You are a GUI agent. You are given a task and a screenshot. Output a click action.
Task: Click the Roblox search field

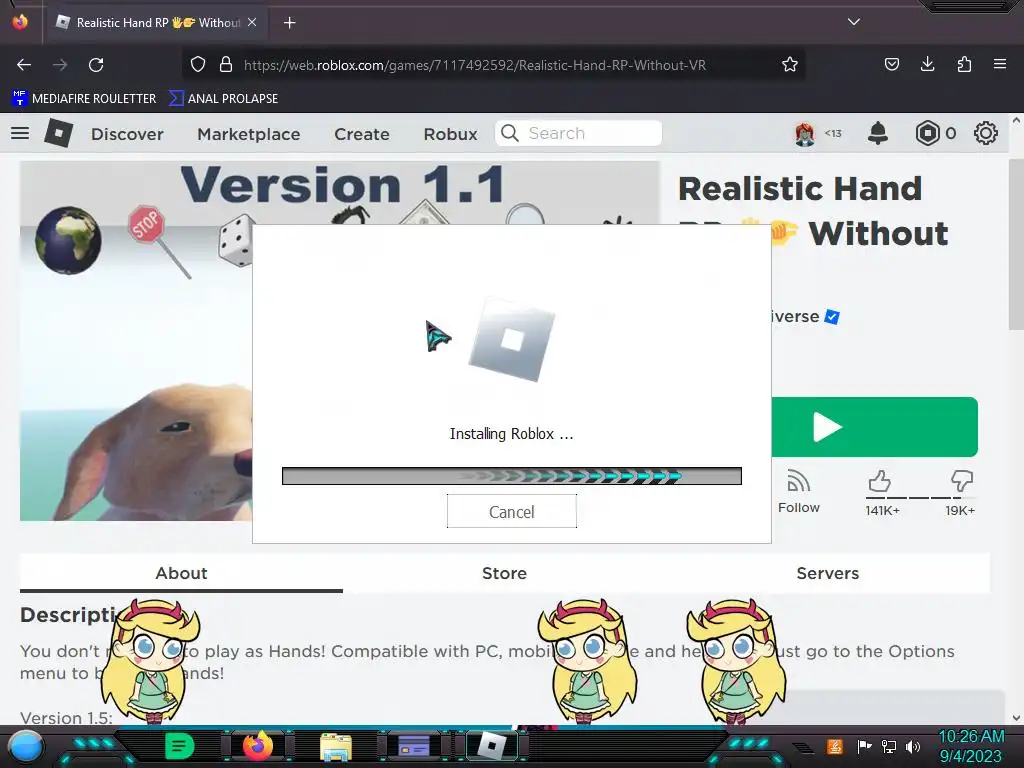578,133
